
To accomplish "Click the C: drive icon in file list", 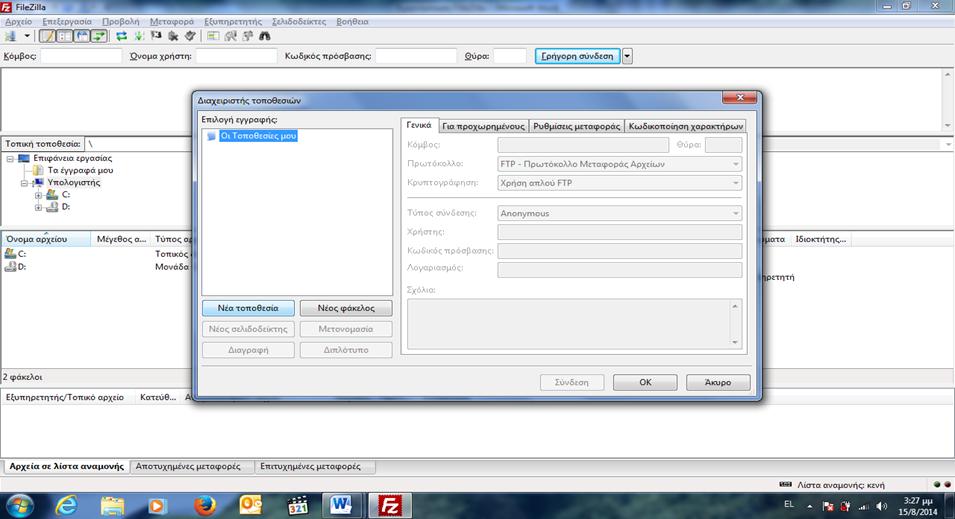I will (x=10, y=253).
